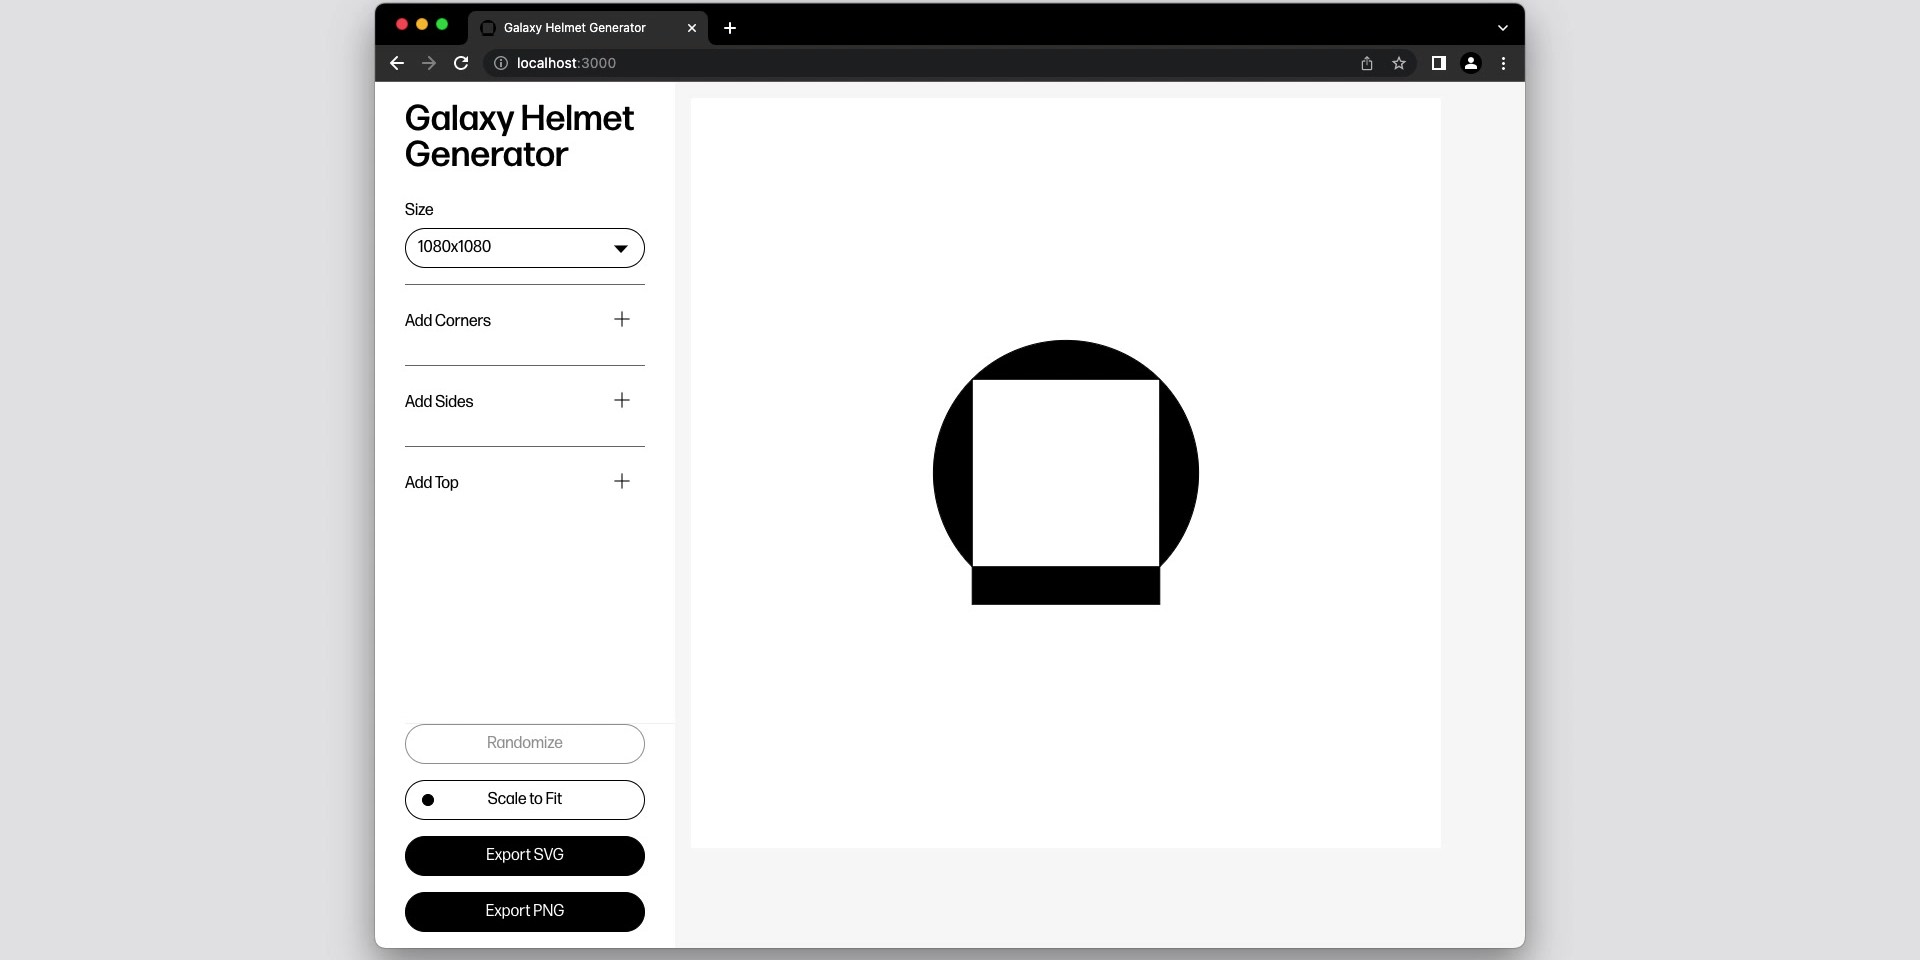
Task: Open the 1080x1080 size dropdown
Action: pos(524,247)
